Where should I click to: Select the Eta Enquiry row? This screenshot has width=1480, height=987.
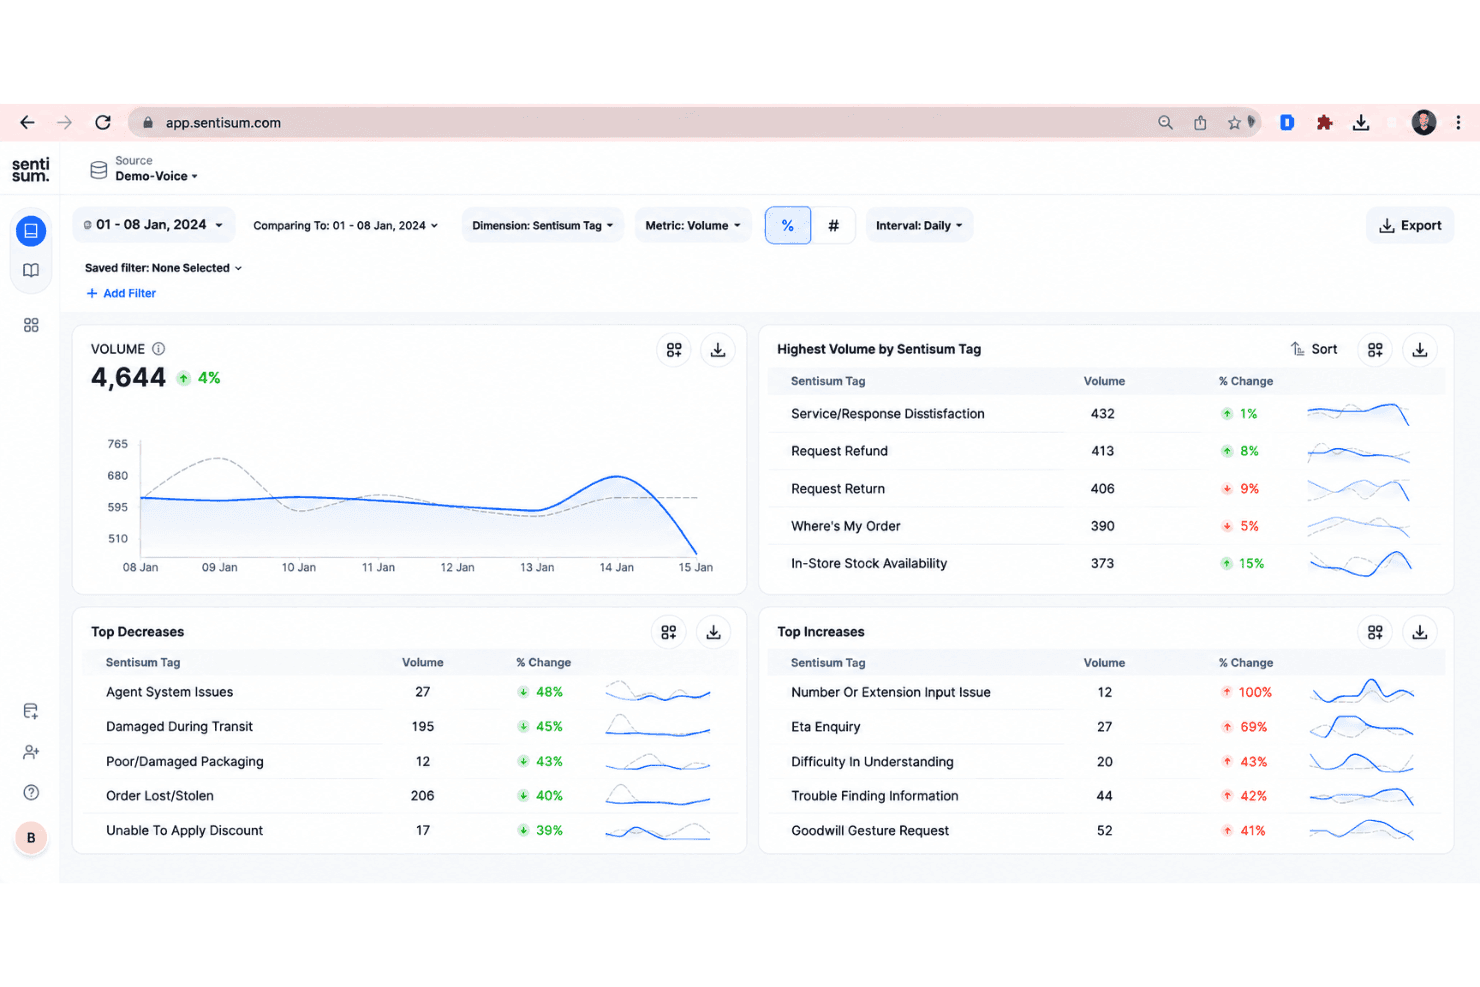[x=1106, y=727]
